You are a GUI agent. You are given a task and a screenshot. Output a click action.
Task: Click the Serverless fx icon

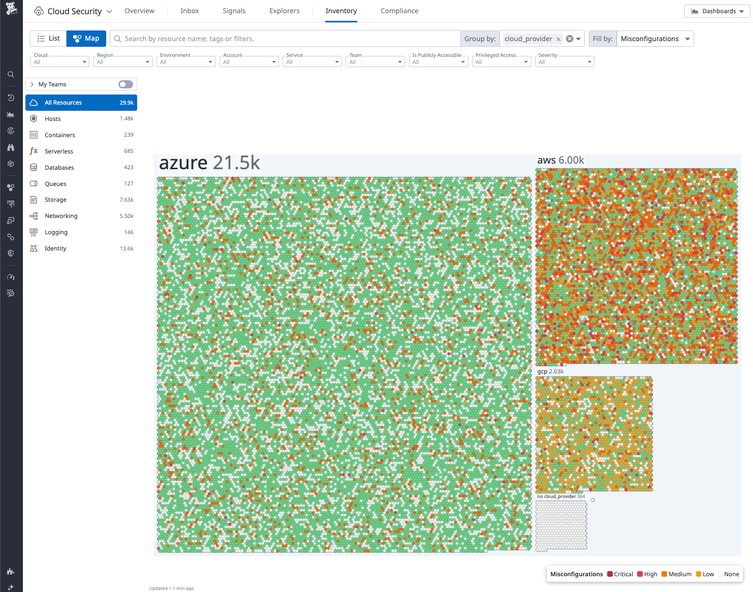(x=34, y=151)
